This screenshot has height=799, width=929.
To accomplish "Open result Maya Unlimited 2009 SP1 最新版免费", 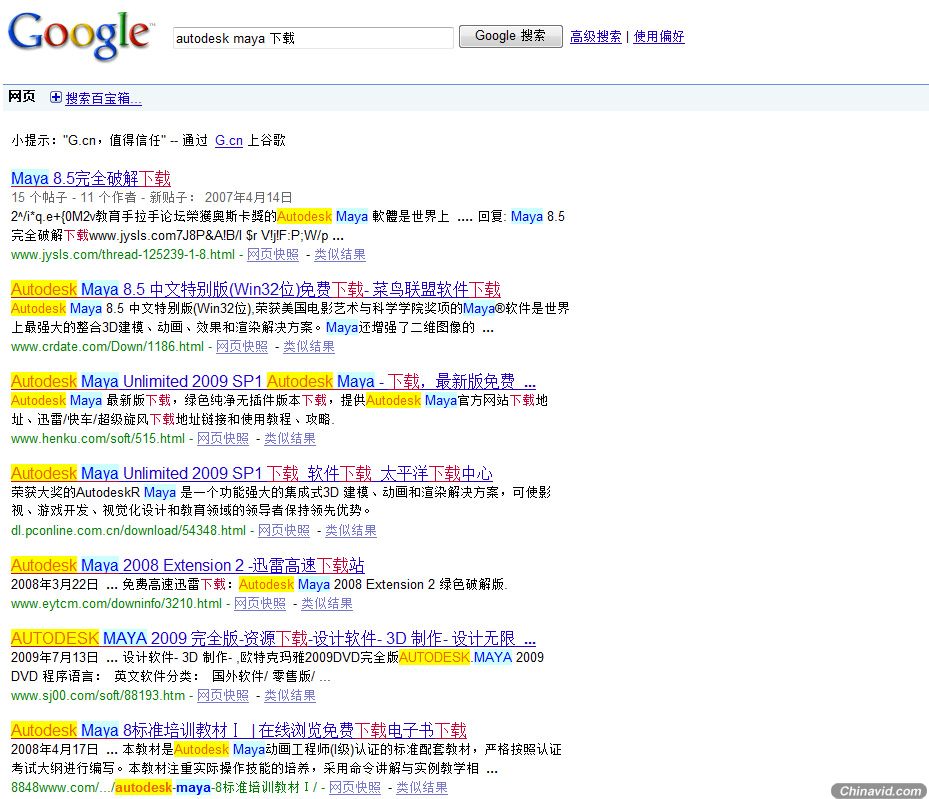I will click(273, 381).
